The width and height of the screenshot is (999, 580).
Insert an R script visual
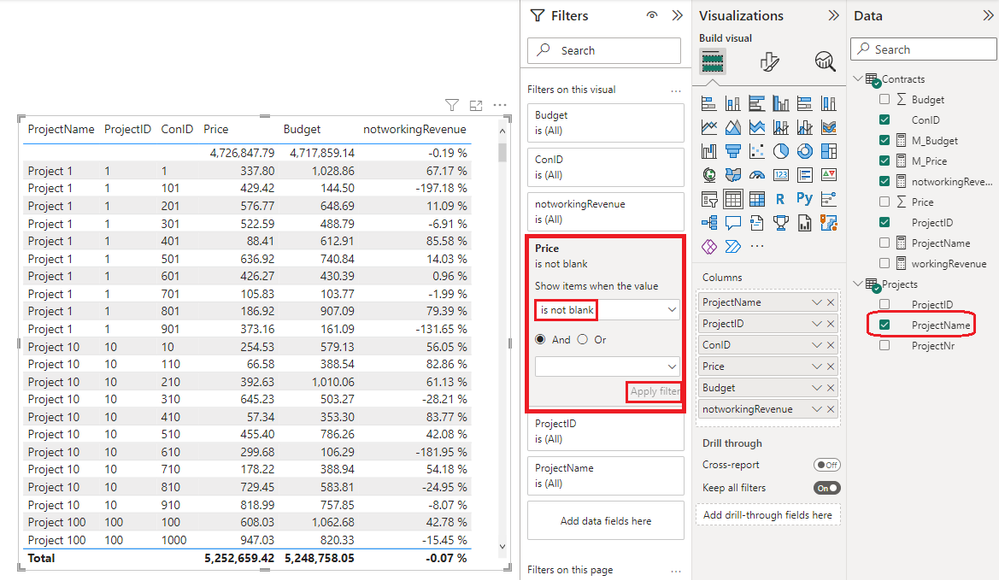coord(780,199)
